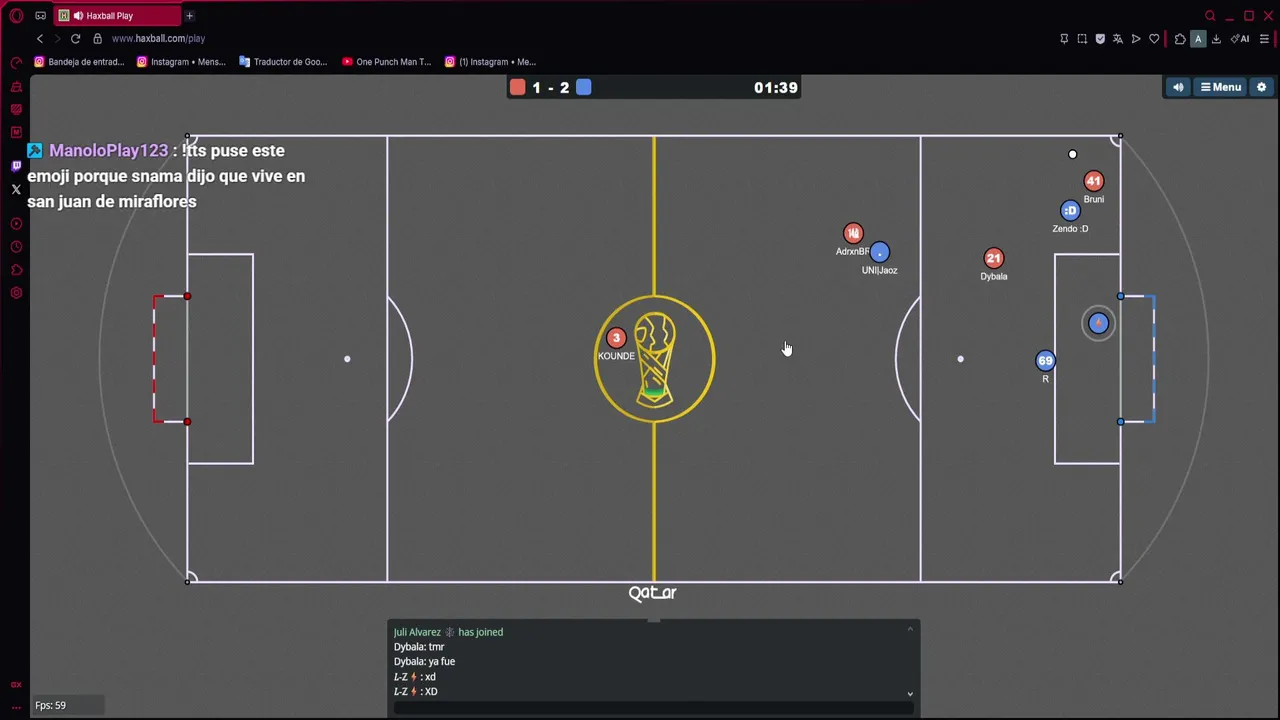Go back to the previous page
The image size is (1280, 720).
point(40,38)
